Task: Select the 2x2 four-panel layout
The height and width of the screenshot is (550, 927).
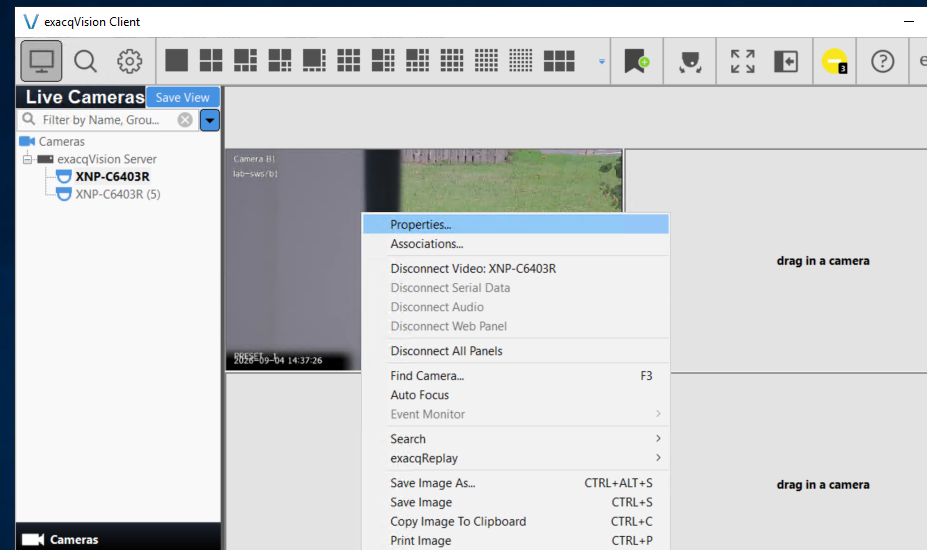Action: (211, 60)
